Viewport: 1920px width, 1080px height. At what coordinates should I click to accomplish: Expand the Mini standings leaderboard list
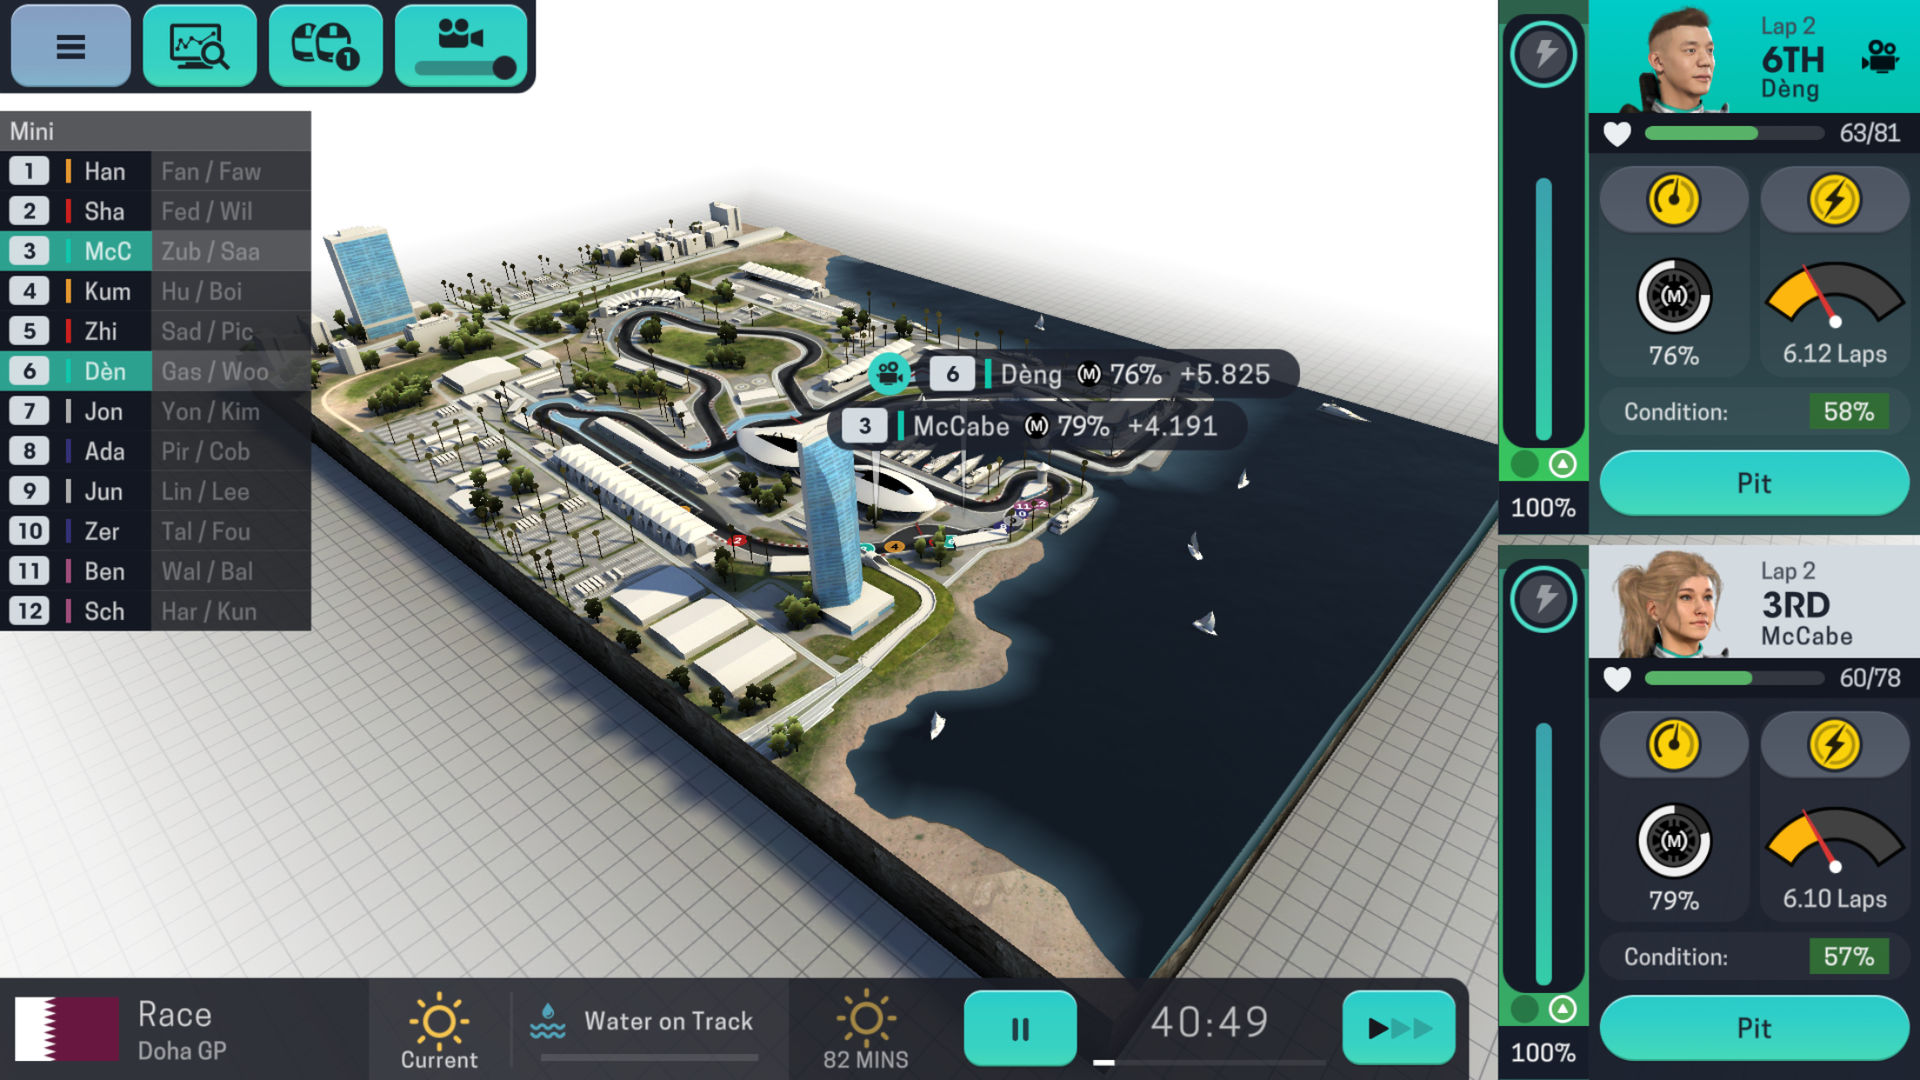click(156, 129)
